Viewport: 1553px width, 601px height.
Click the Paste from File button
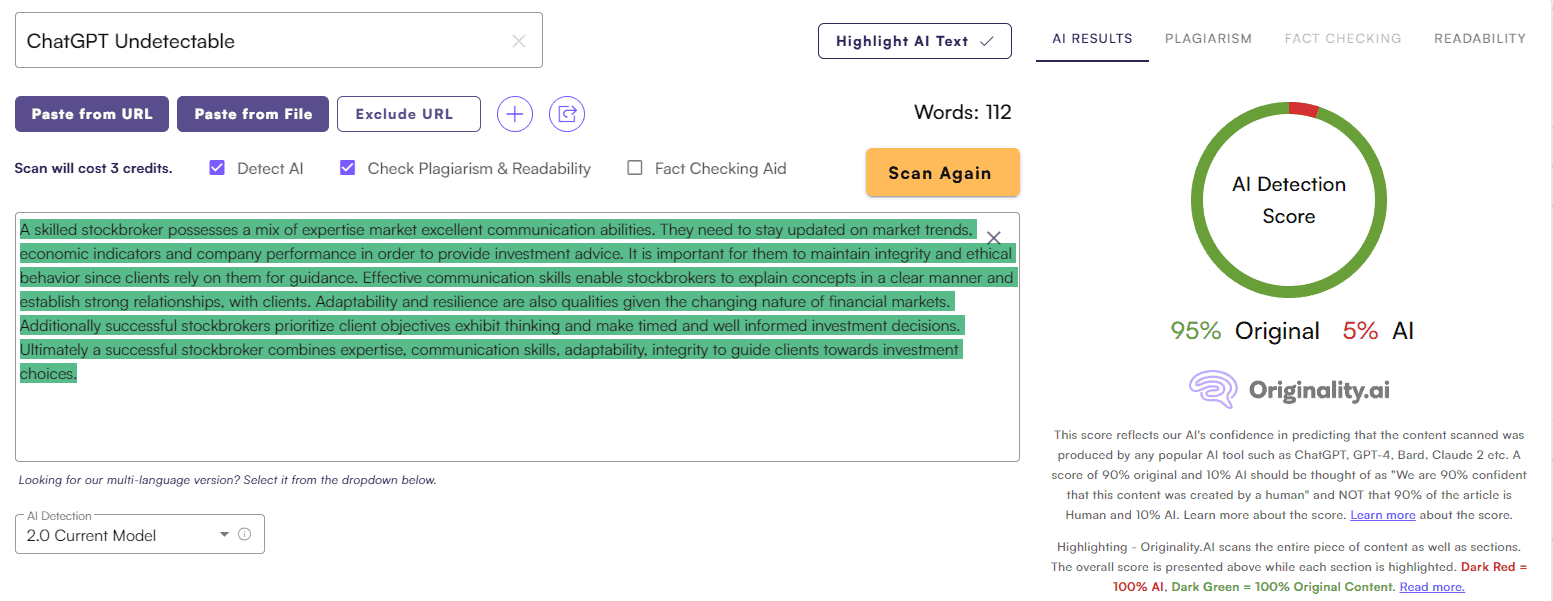click(253, 114)
